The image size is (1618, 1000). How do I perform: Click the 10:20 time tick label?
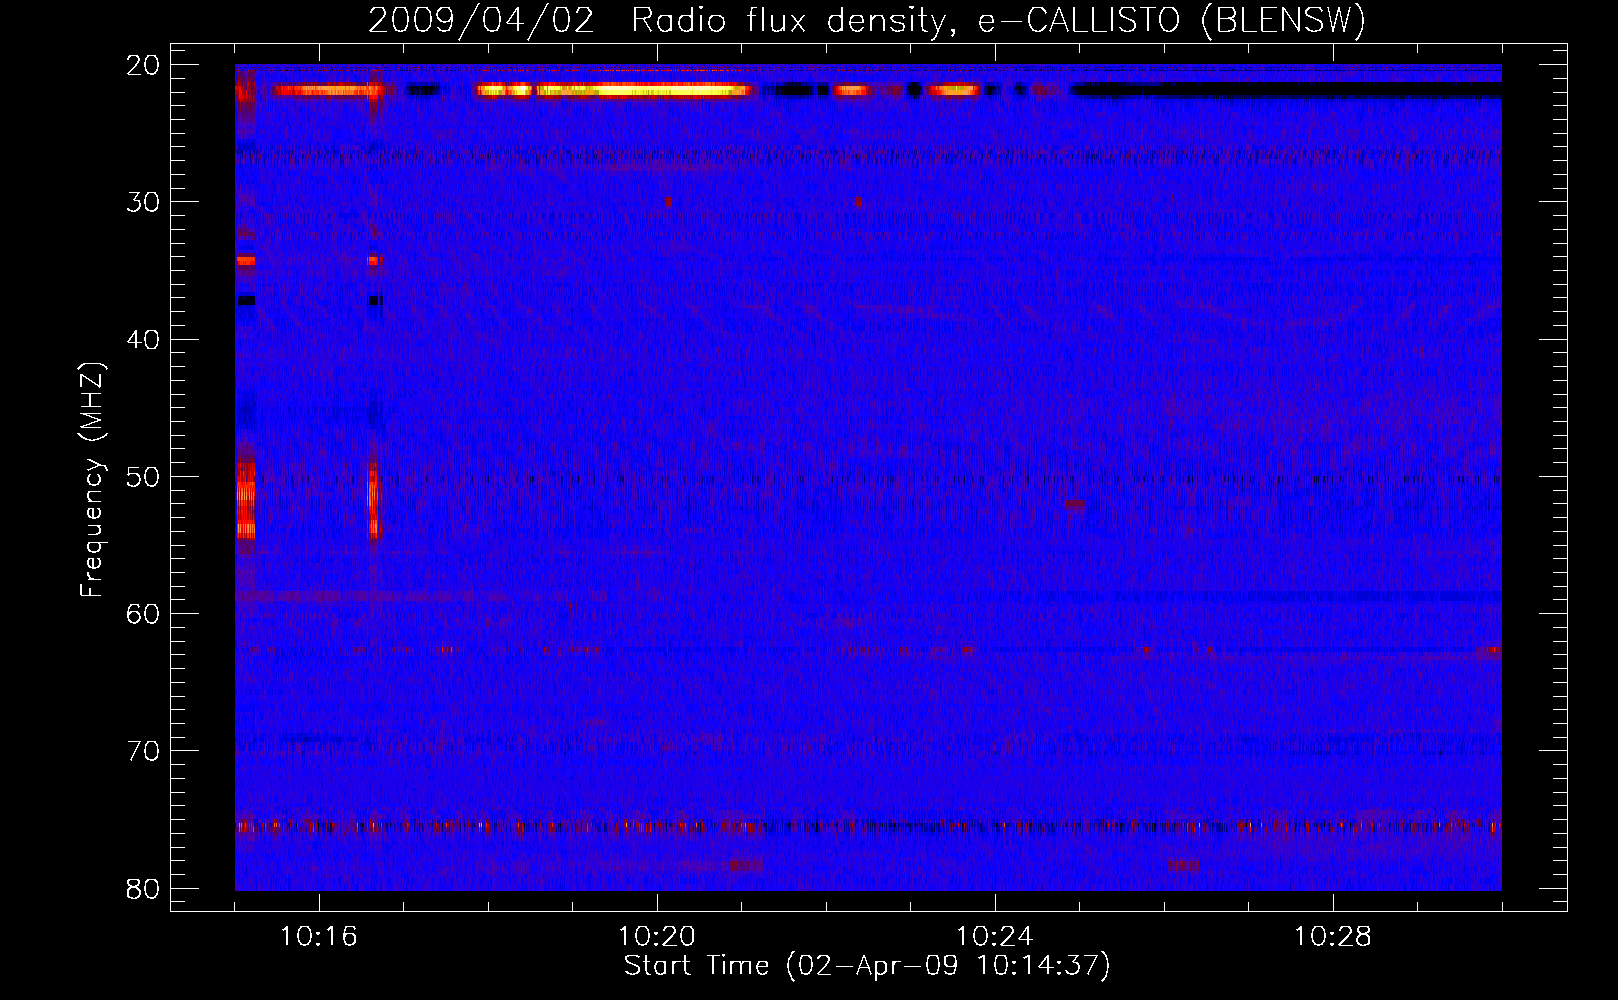click(657, 937)
